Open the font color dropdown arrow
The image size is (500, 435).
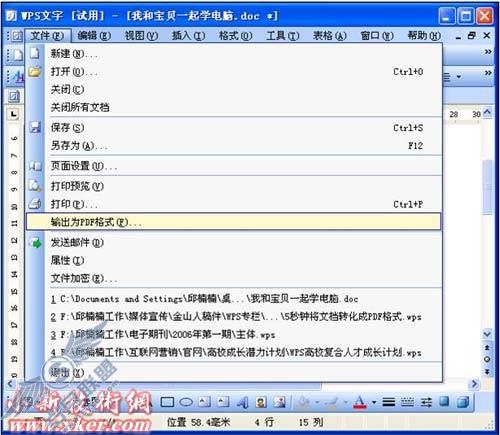(x=374, y=402)
